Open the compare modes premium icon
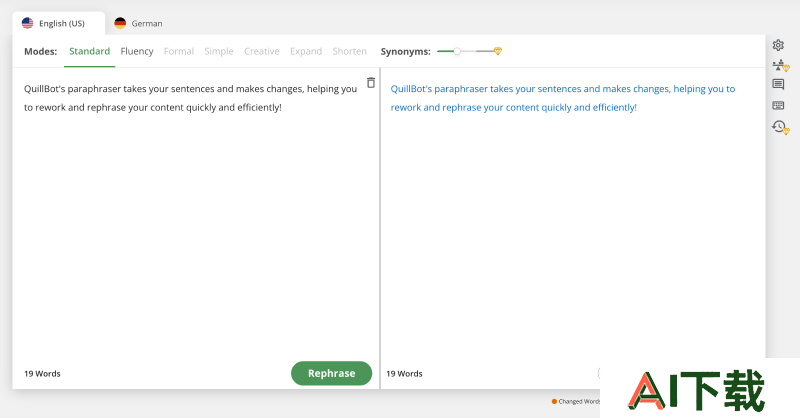The width and height of the screenshot is (800, 418). [x=780, y=65]
